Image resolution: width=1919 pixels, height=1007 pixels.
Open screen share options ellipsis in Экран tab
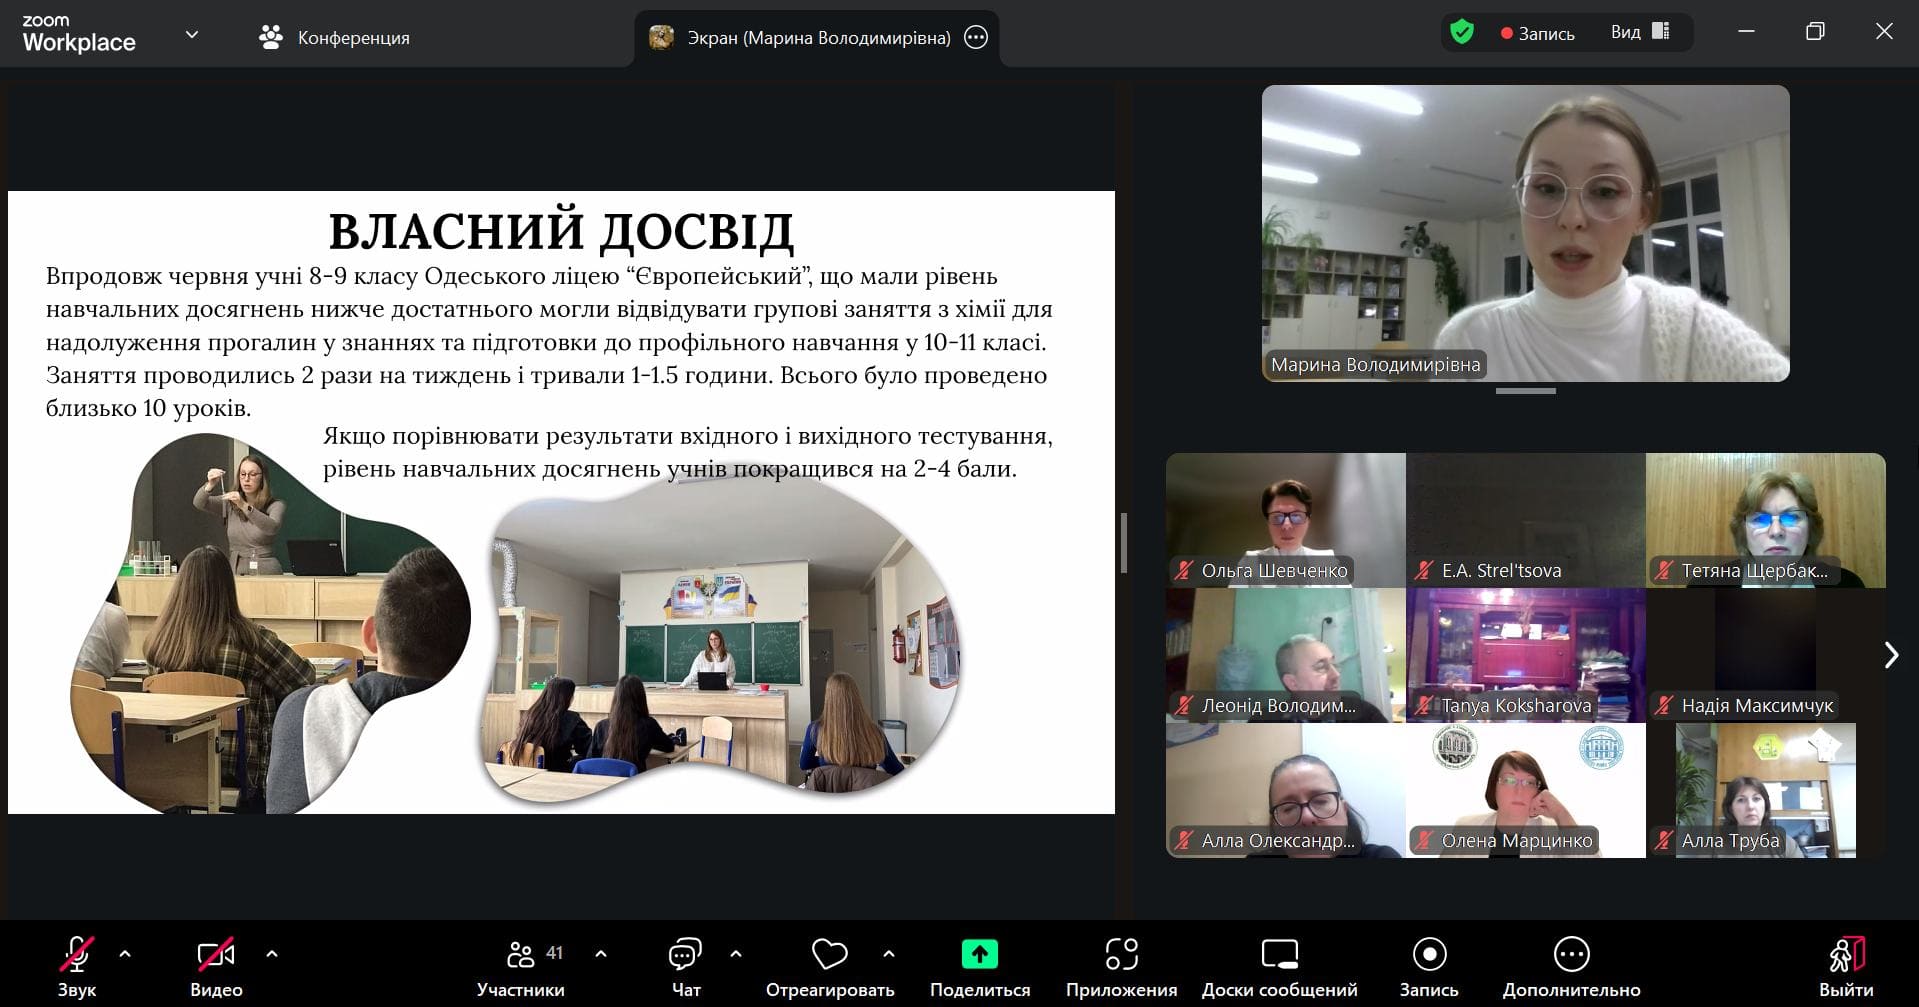pyautogui.click(x=976, y=38)
